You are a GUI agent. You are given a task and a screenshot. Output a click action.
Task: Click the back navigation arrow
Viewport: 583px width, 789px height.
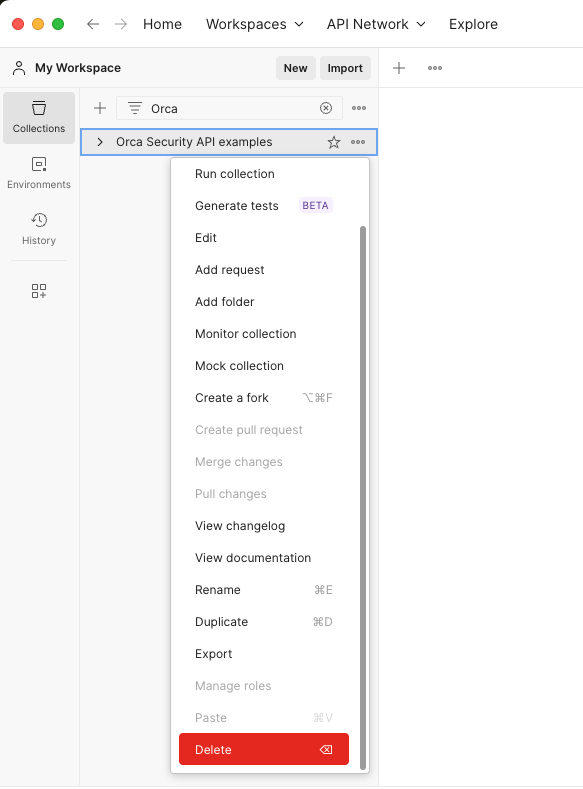[x=93, y=24]
